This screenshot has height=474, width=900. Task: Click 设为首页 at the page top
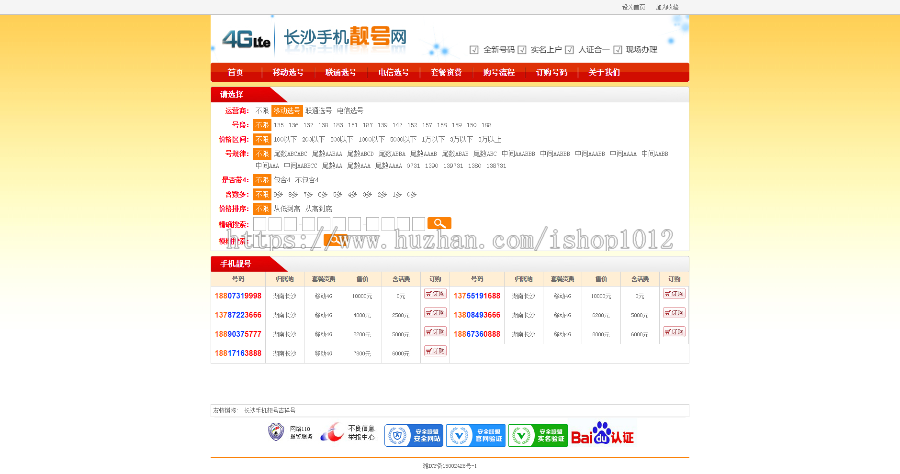coord(634,7)
